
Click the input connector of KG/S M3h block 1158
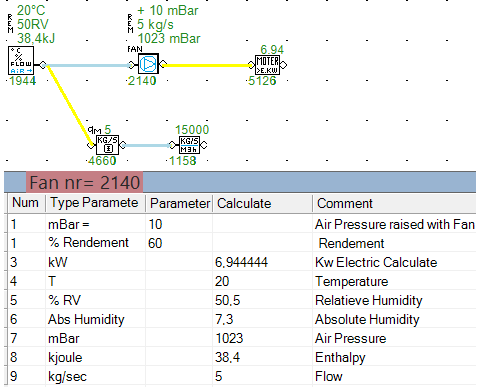(172, 145)
